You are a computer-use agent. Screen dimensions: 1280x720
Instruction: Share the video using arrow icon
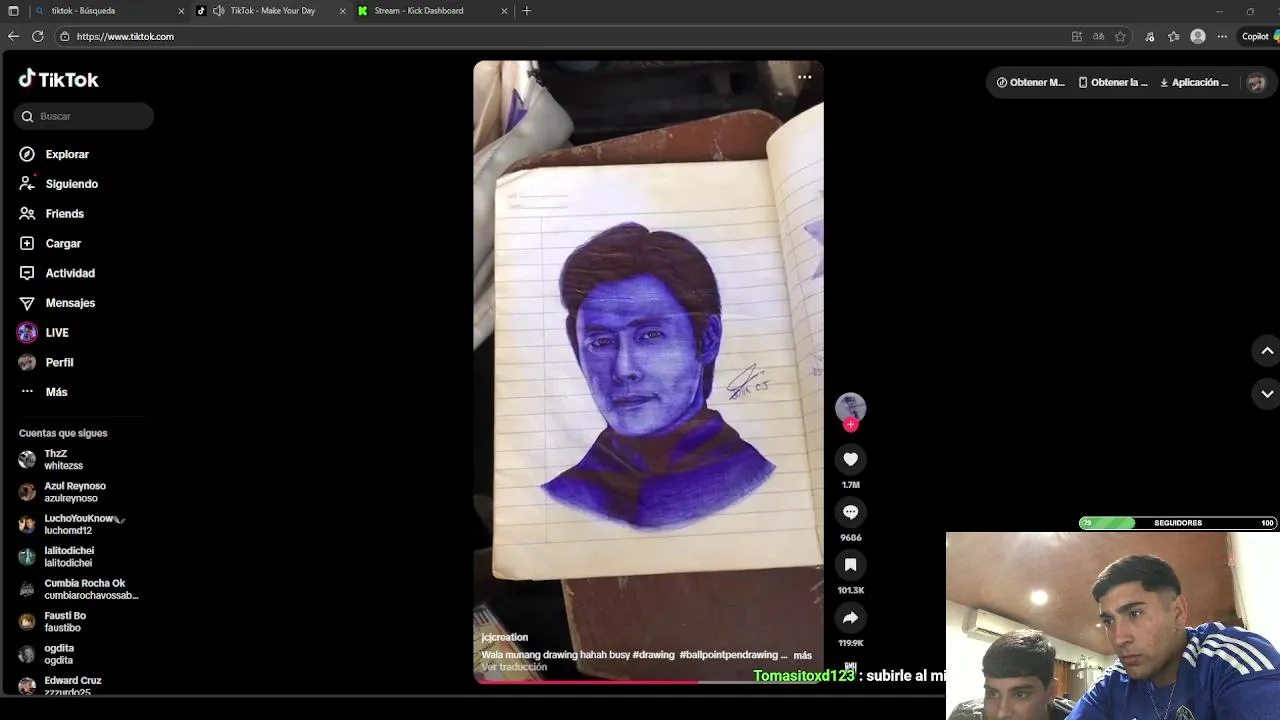click(x=850, y=618)
